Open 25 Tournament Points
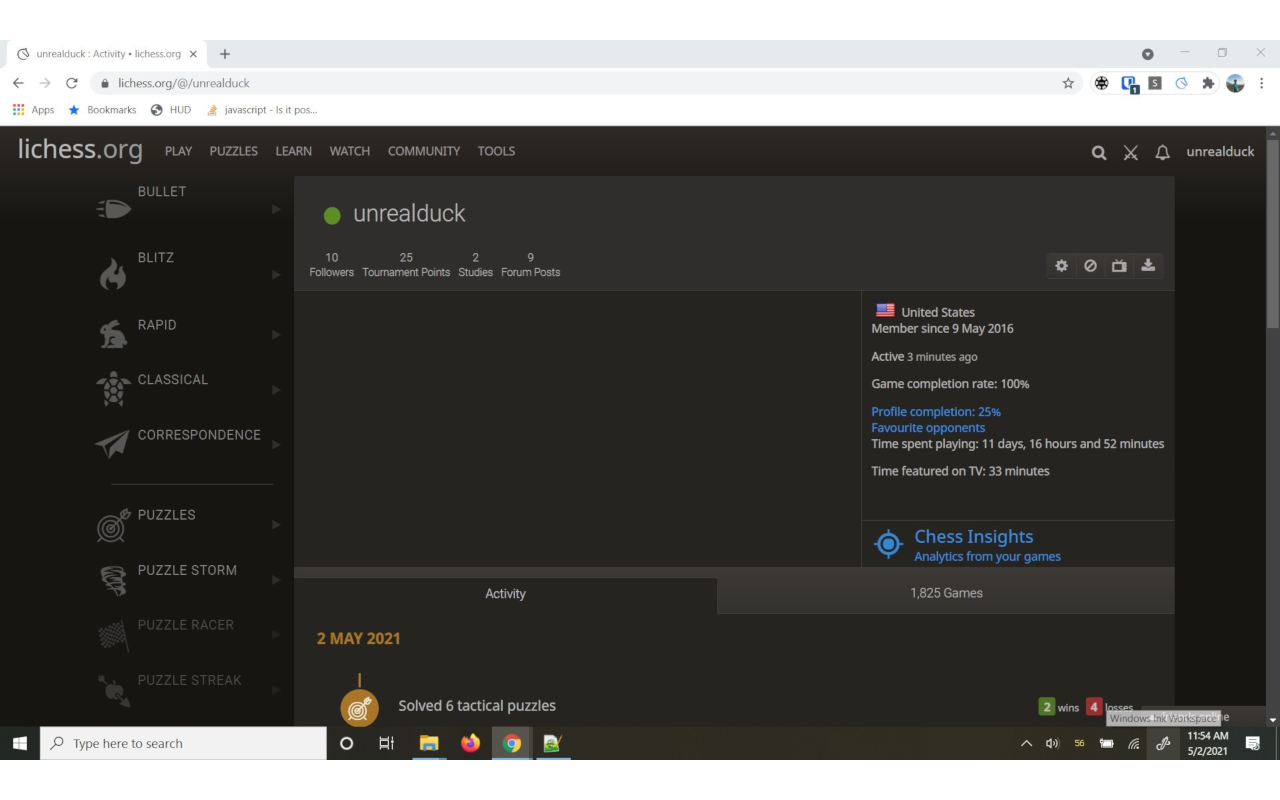Image resolution: width=1280 pixels, height=800 pixels. point(406,265)
